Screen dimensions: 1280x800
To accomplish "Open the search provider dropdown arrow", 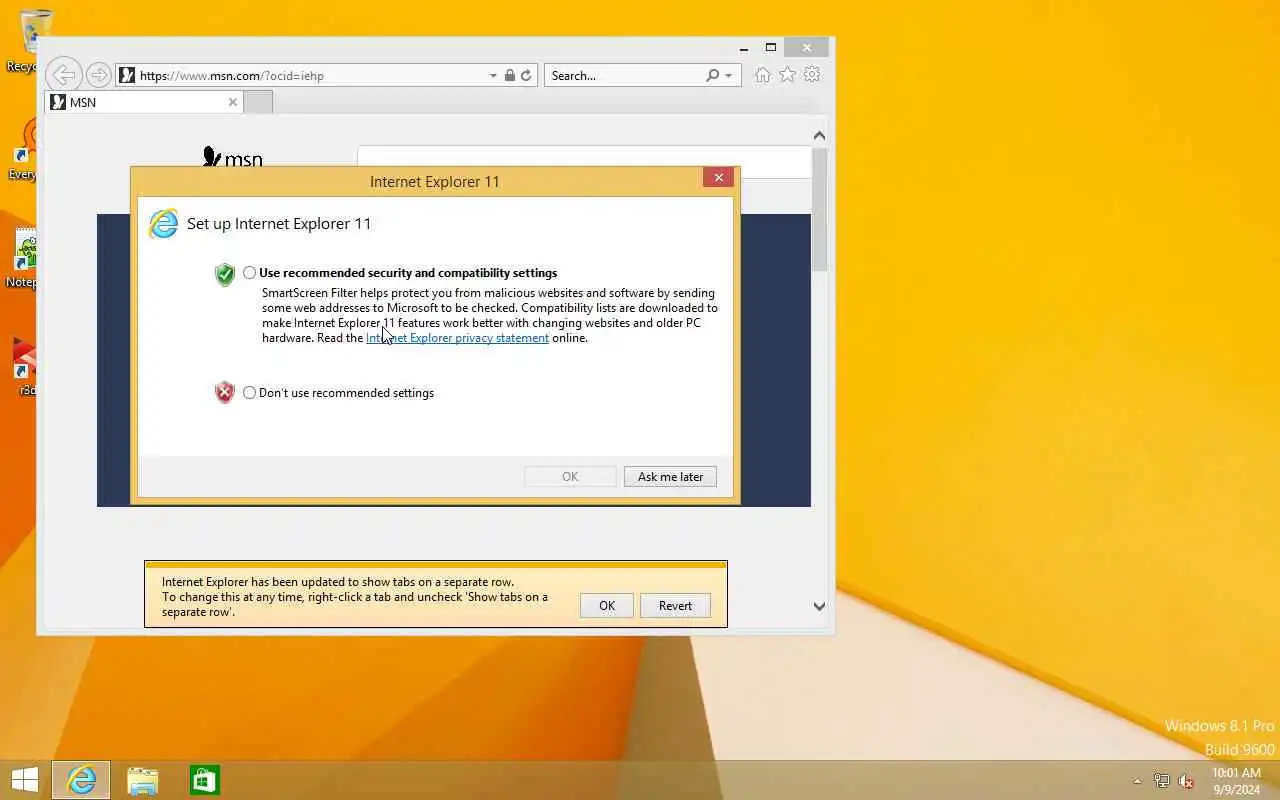I will [x=728, y=75].
